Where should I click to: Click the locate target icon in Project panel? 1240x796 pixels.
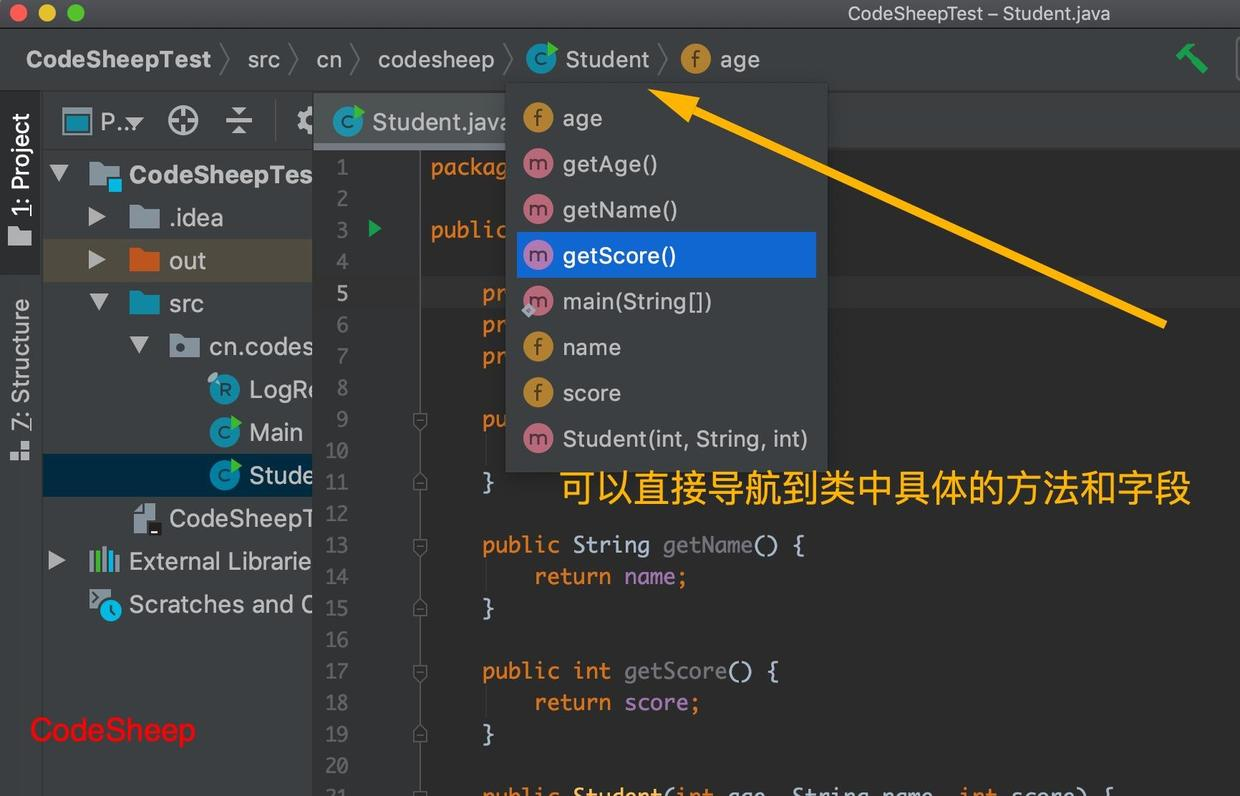pyautogui.click(x=183, y=122)
